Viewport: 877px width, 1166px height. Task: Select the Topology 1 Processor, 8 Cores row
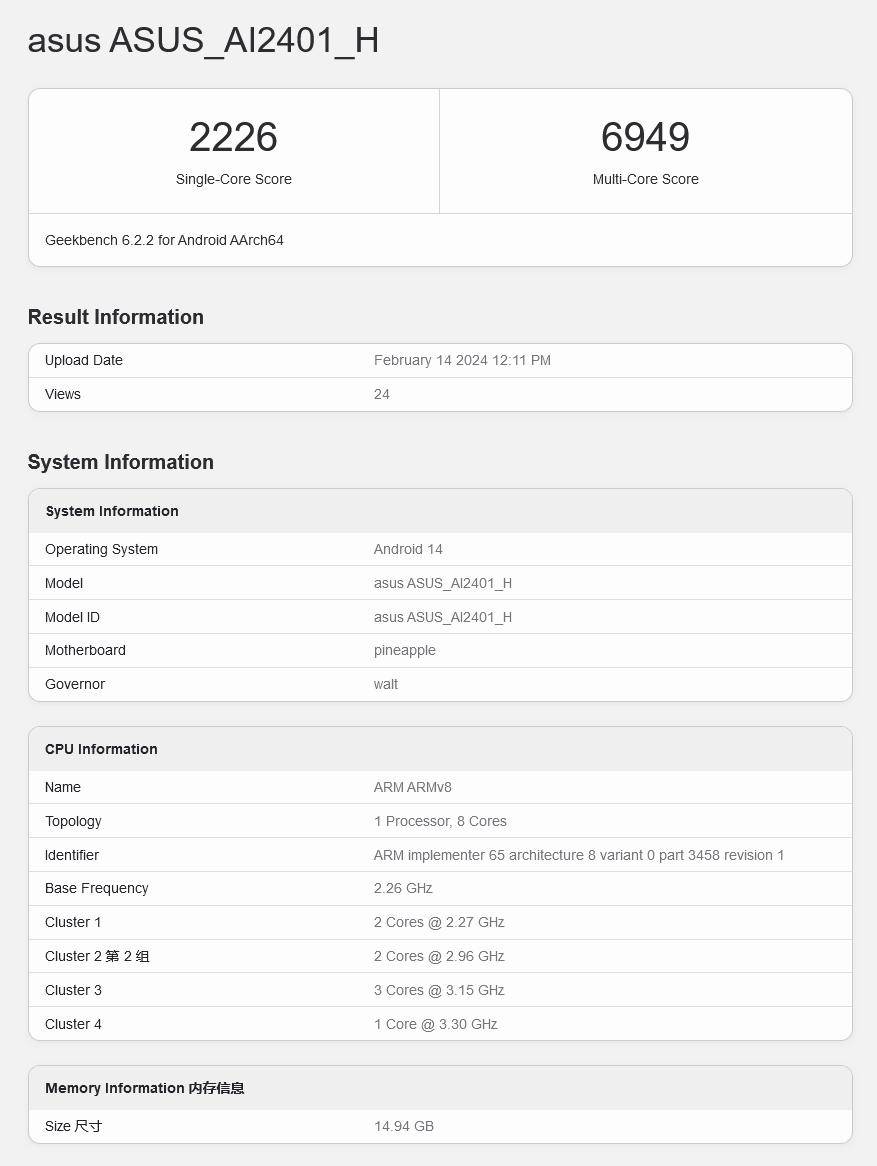point(440,821)
